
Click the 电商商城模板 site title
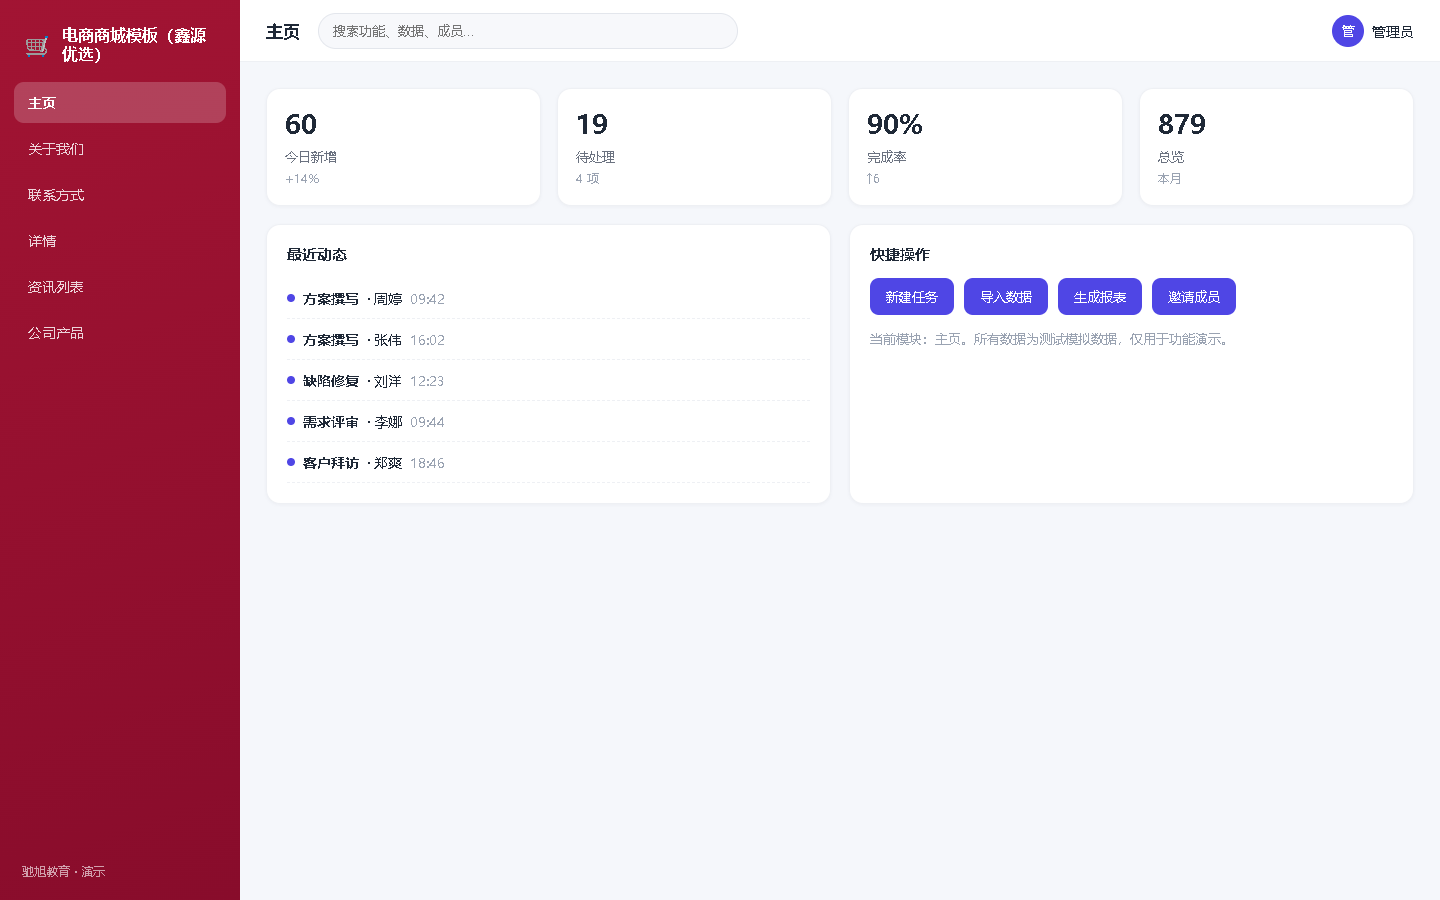point(134,45)
